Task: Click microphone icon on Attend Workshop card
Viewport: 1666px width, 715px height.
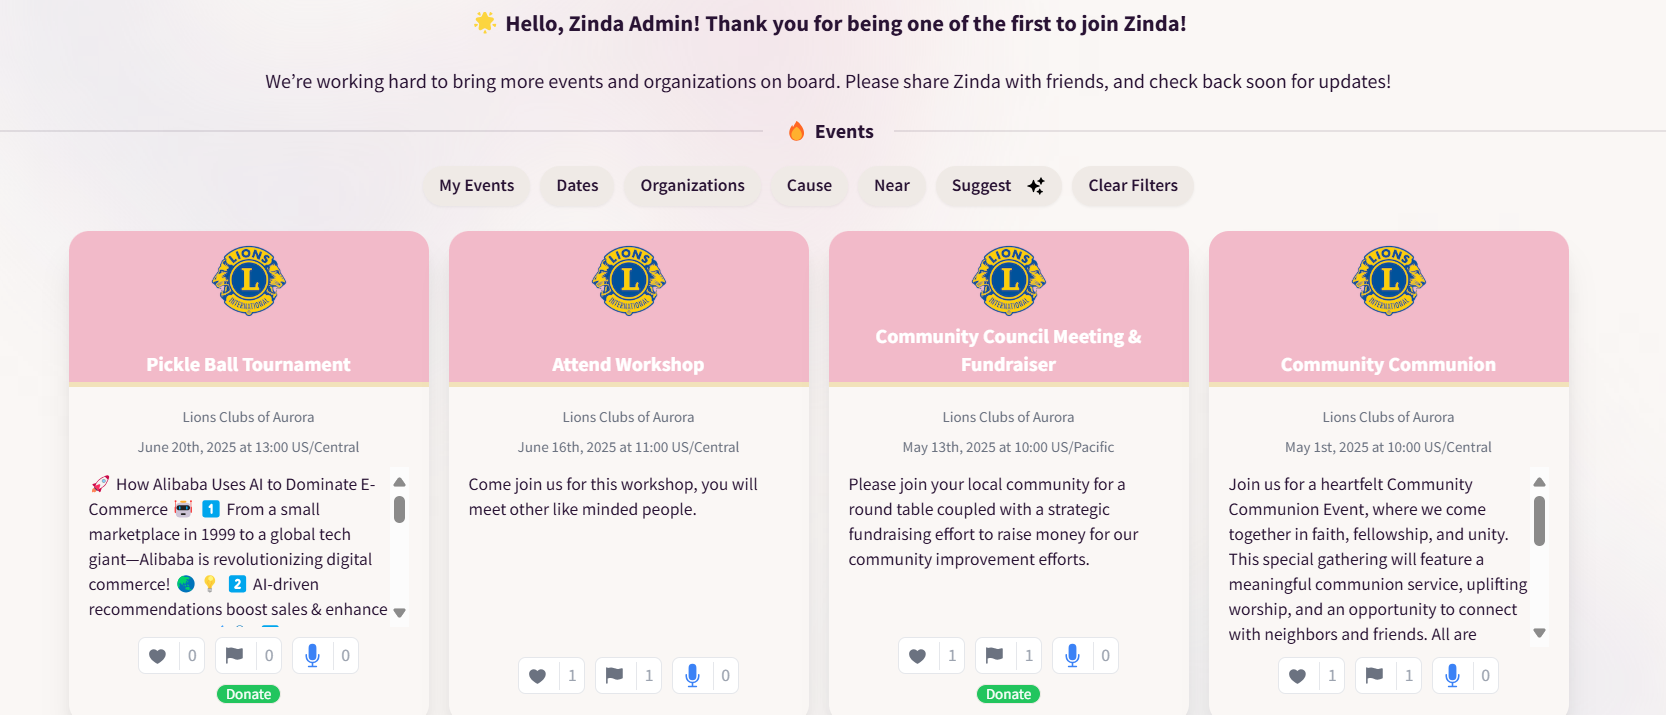Action: (x=692, y=676)
